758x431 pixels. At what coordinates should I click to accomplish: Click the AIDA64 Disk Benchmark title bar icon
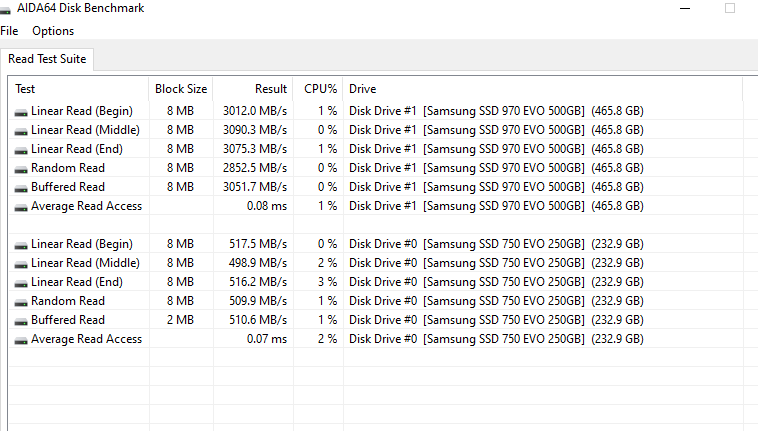pos(5,10)
